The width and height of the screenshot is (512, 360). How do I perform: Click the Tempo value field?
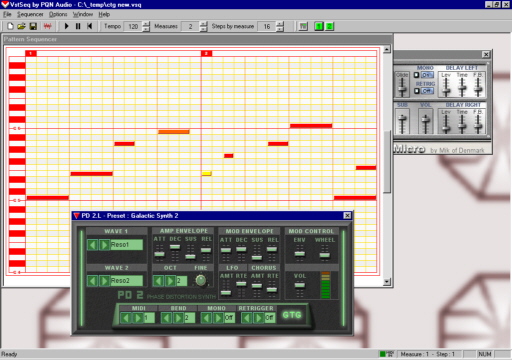pyautogui.click(x=133, y=26)
